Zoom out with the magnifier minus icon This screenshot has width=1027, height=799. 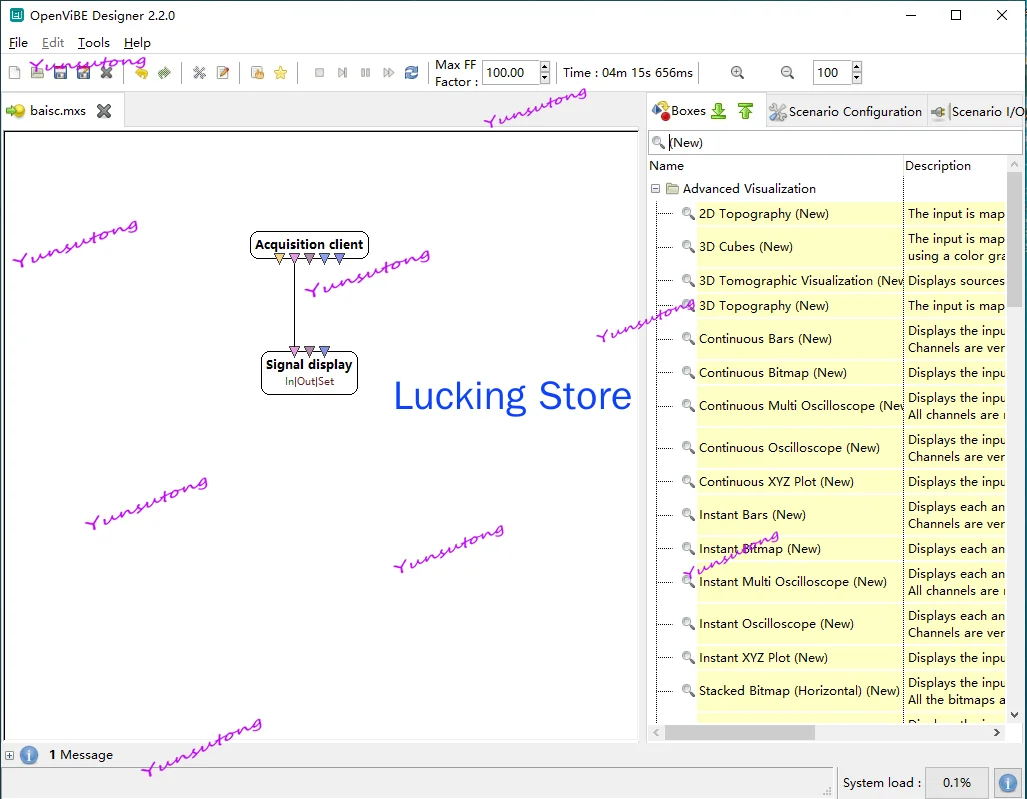click(x=788, y=73)
